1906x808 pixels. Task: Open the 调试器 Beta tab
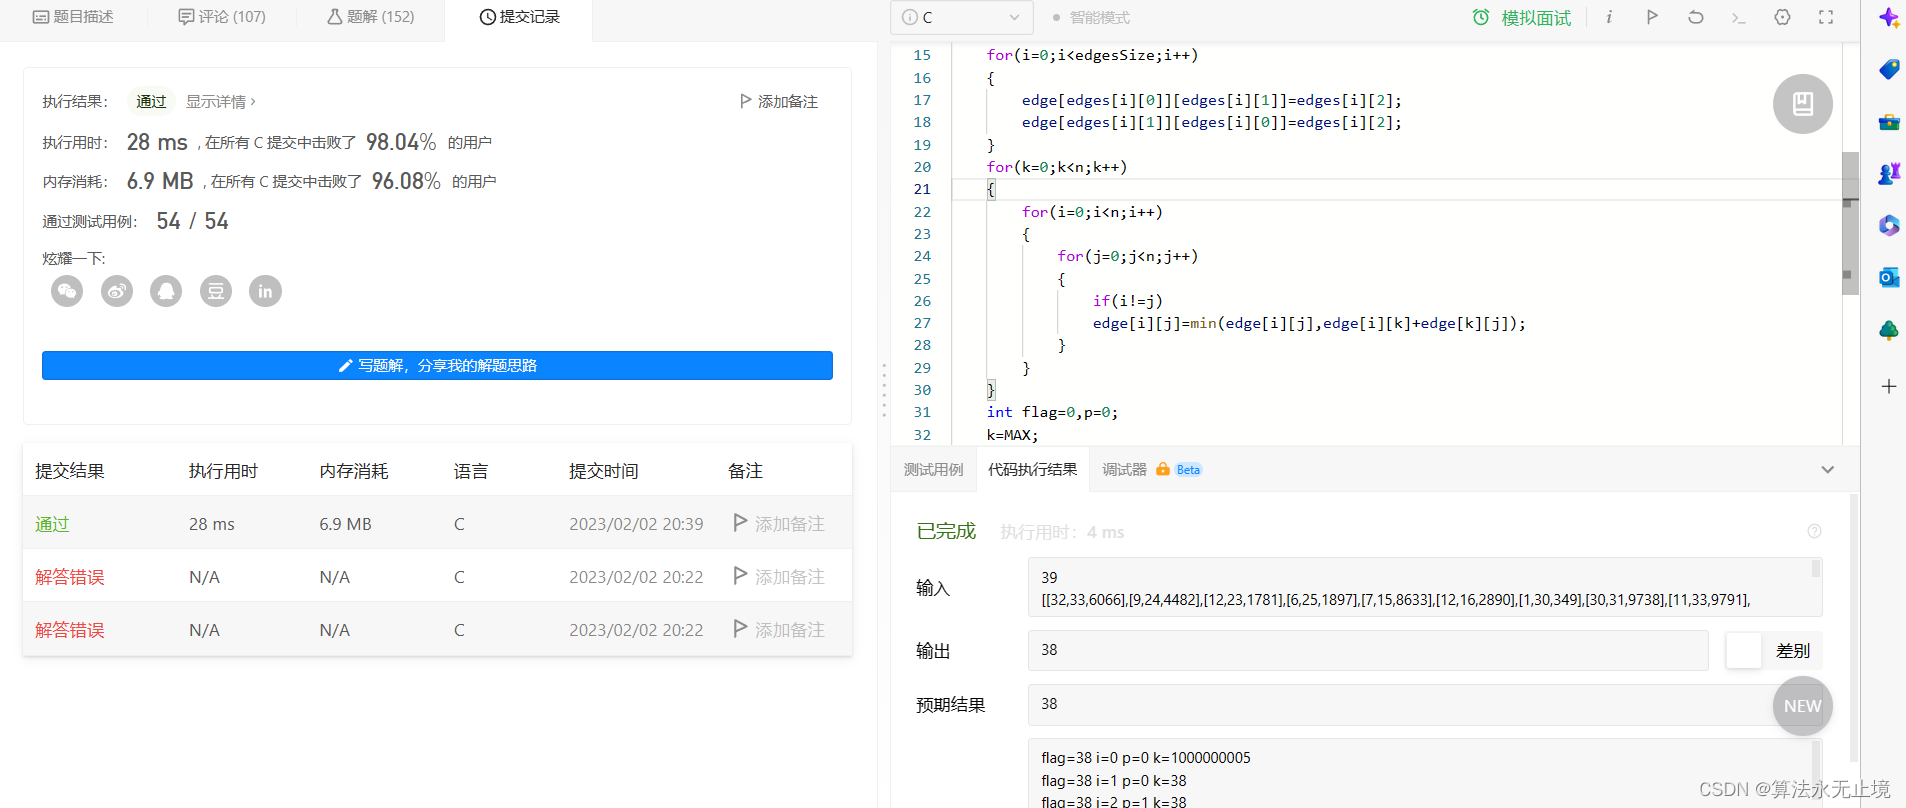(x=1152, y=470)
